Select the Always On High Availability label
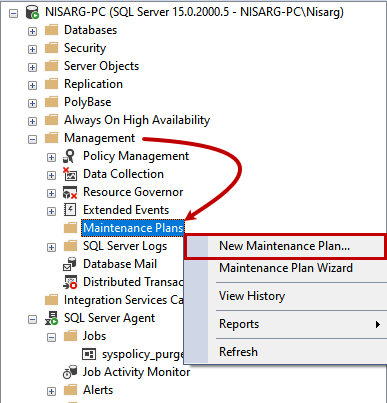 [x=137, y=120]
